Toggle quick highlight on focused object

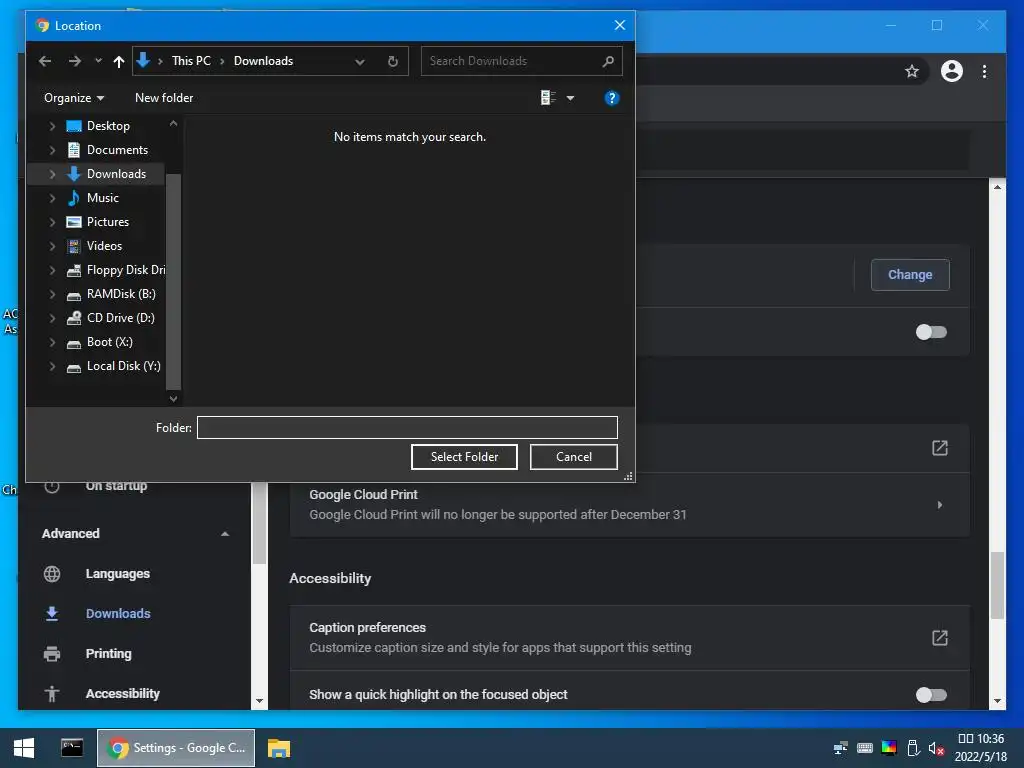tap(931, 695)
